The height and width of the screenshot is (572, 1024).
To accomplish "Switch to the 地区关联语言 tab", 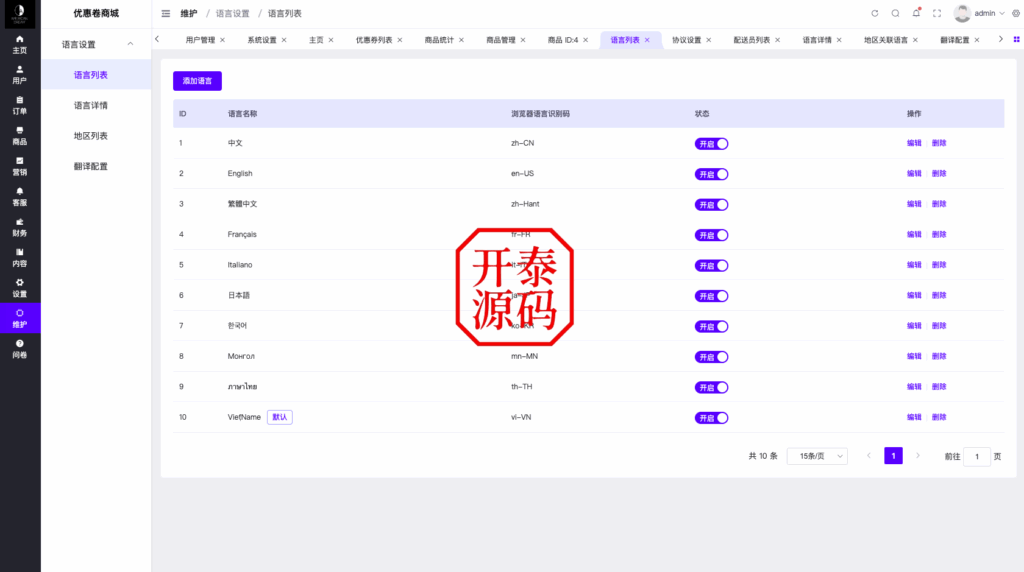I will (886, 40).
